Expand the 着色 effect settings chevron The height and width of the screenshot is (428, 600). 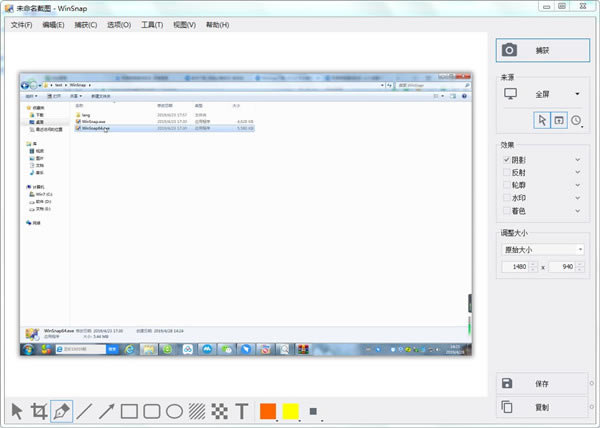point(578,211)
